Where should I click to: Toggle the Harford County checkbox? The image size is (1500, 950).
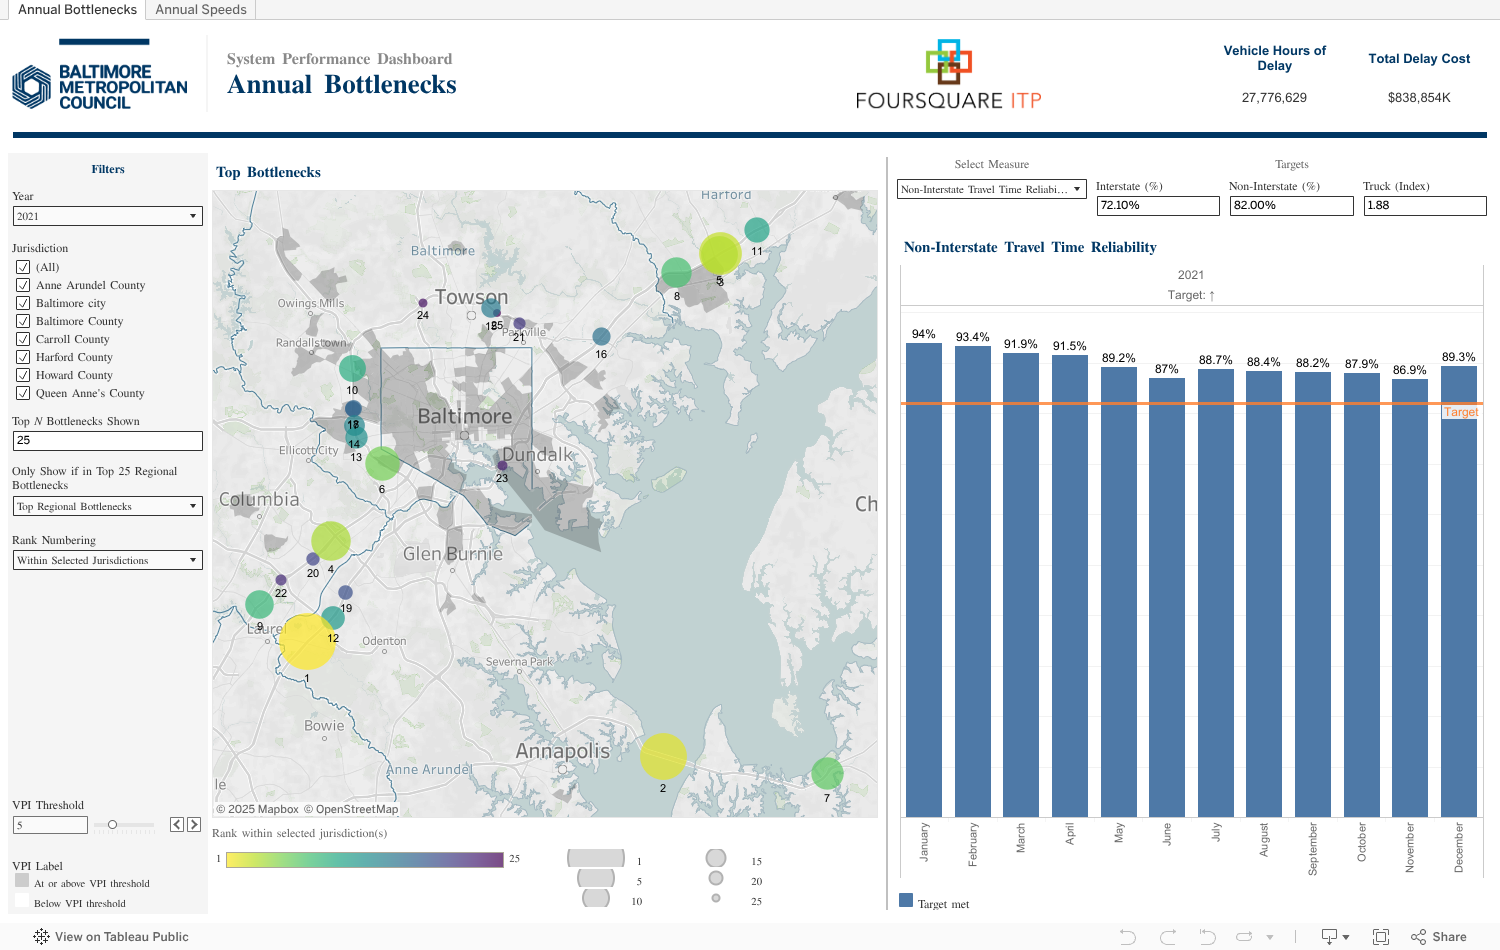(23, 357)
